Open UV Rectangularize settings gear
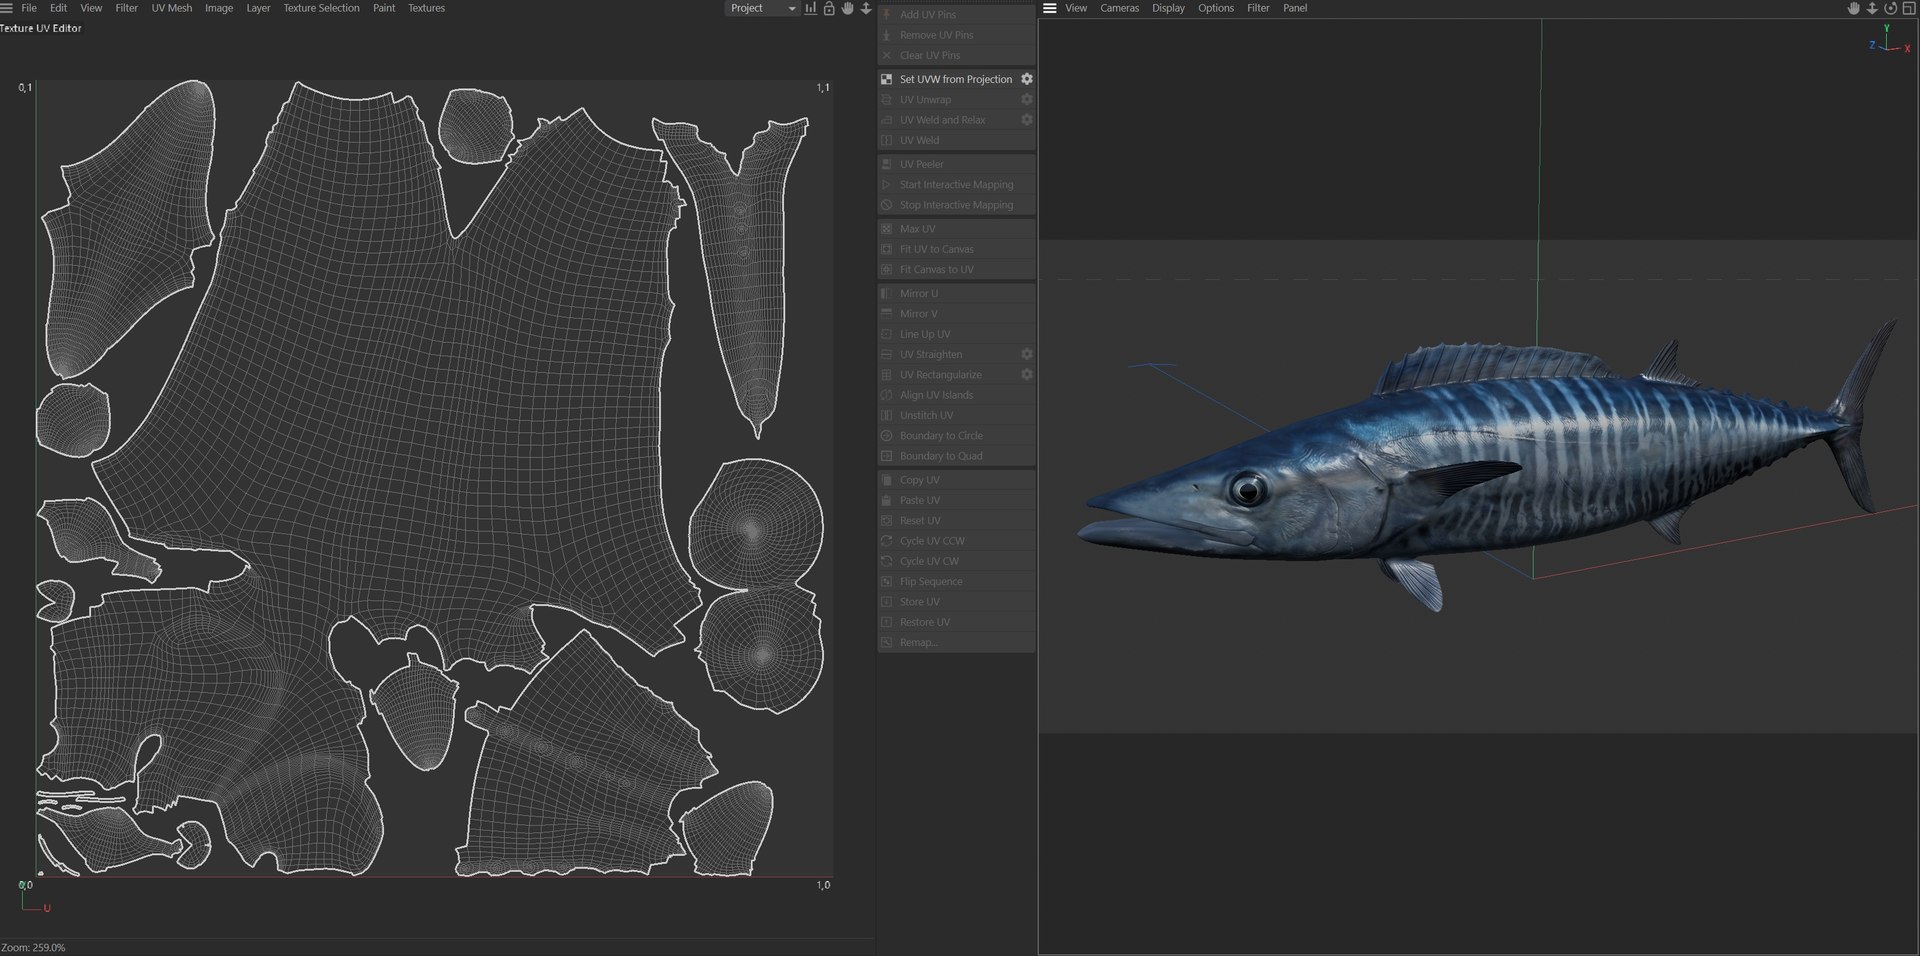 click(1026, 375)
